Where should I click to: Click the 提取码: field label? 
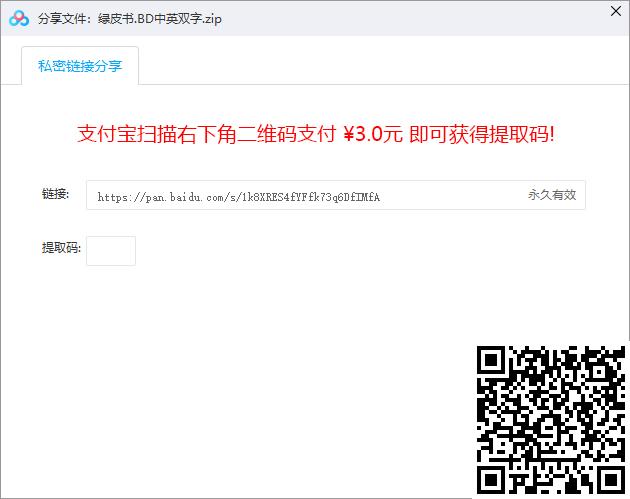point(61,247)
